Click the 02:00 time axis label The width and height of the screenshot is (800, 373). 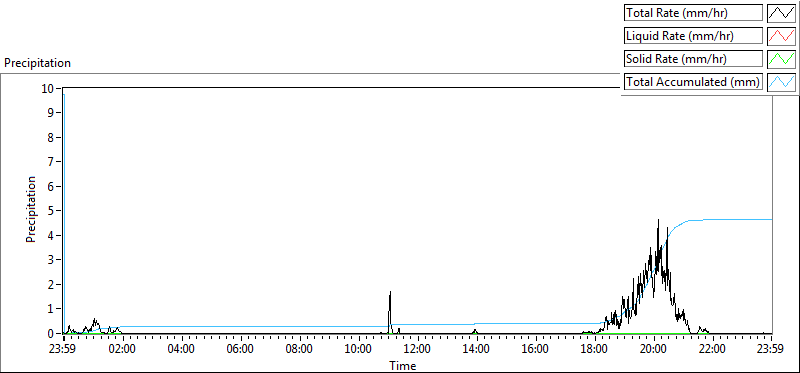pos(122,350)
